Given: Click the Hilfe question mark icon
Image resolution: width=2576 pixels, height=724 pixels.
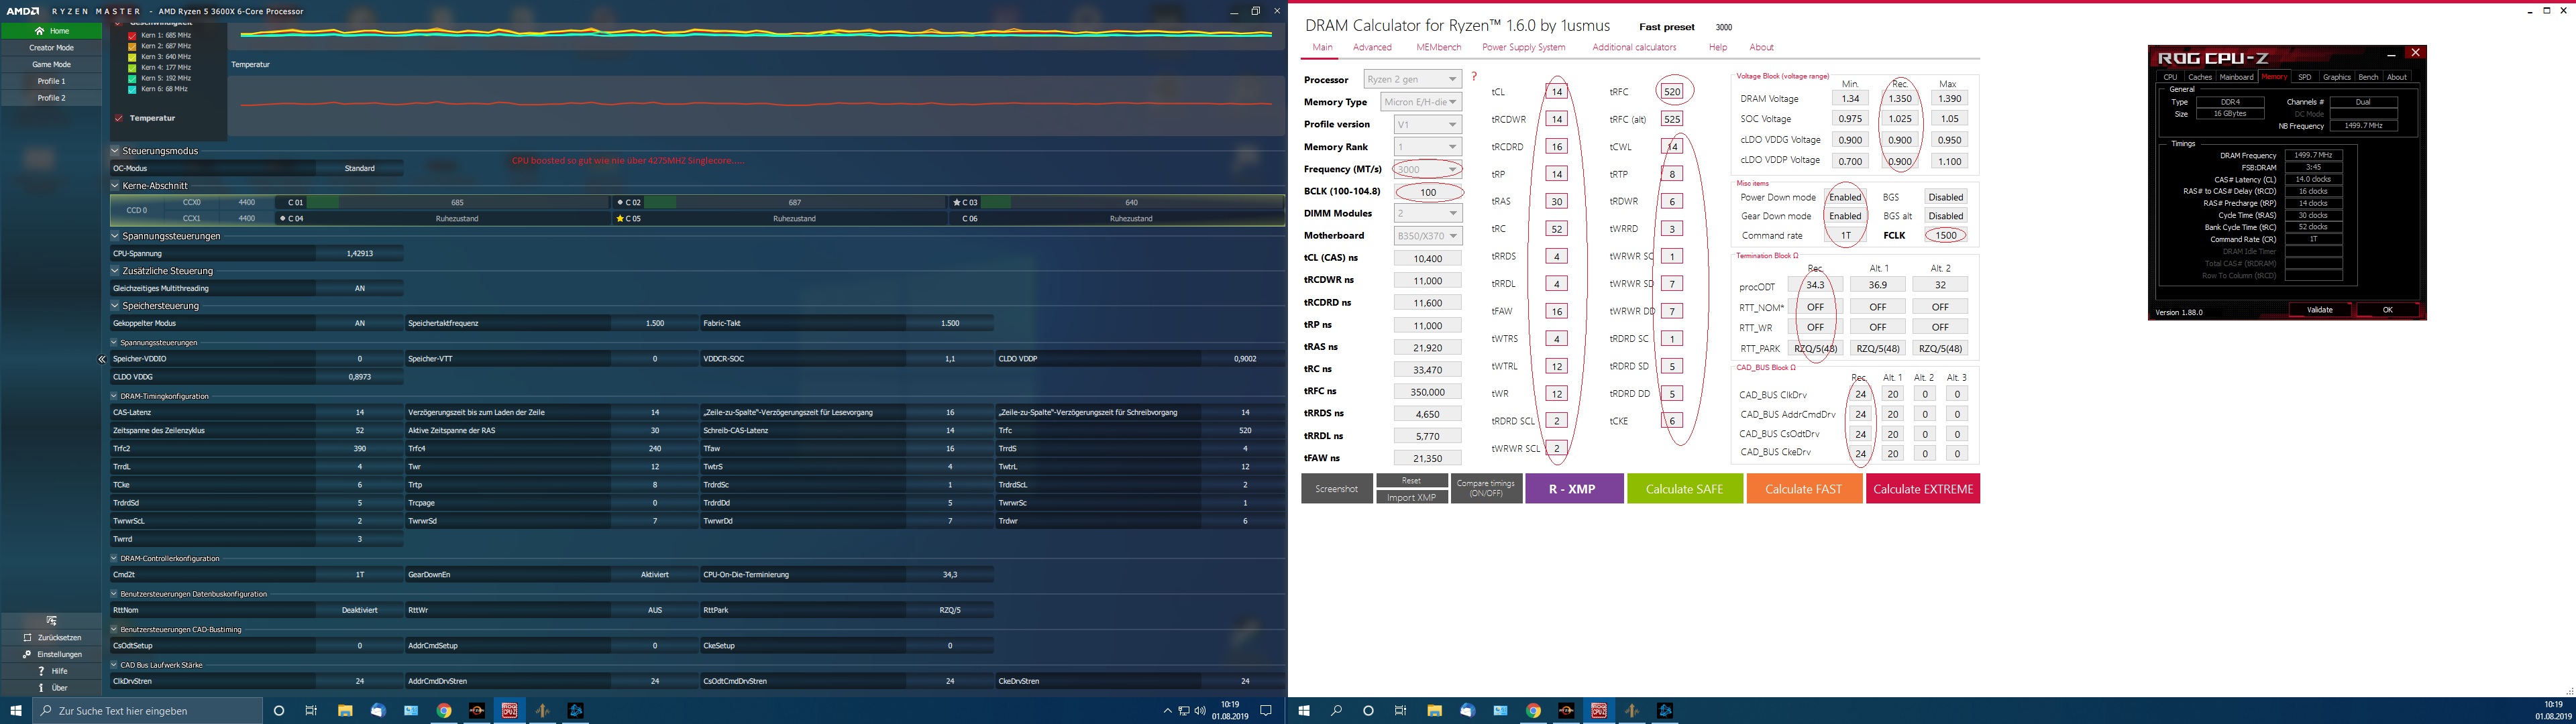Looking at the screenshot, I should [40, 671].
